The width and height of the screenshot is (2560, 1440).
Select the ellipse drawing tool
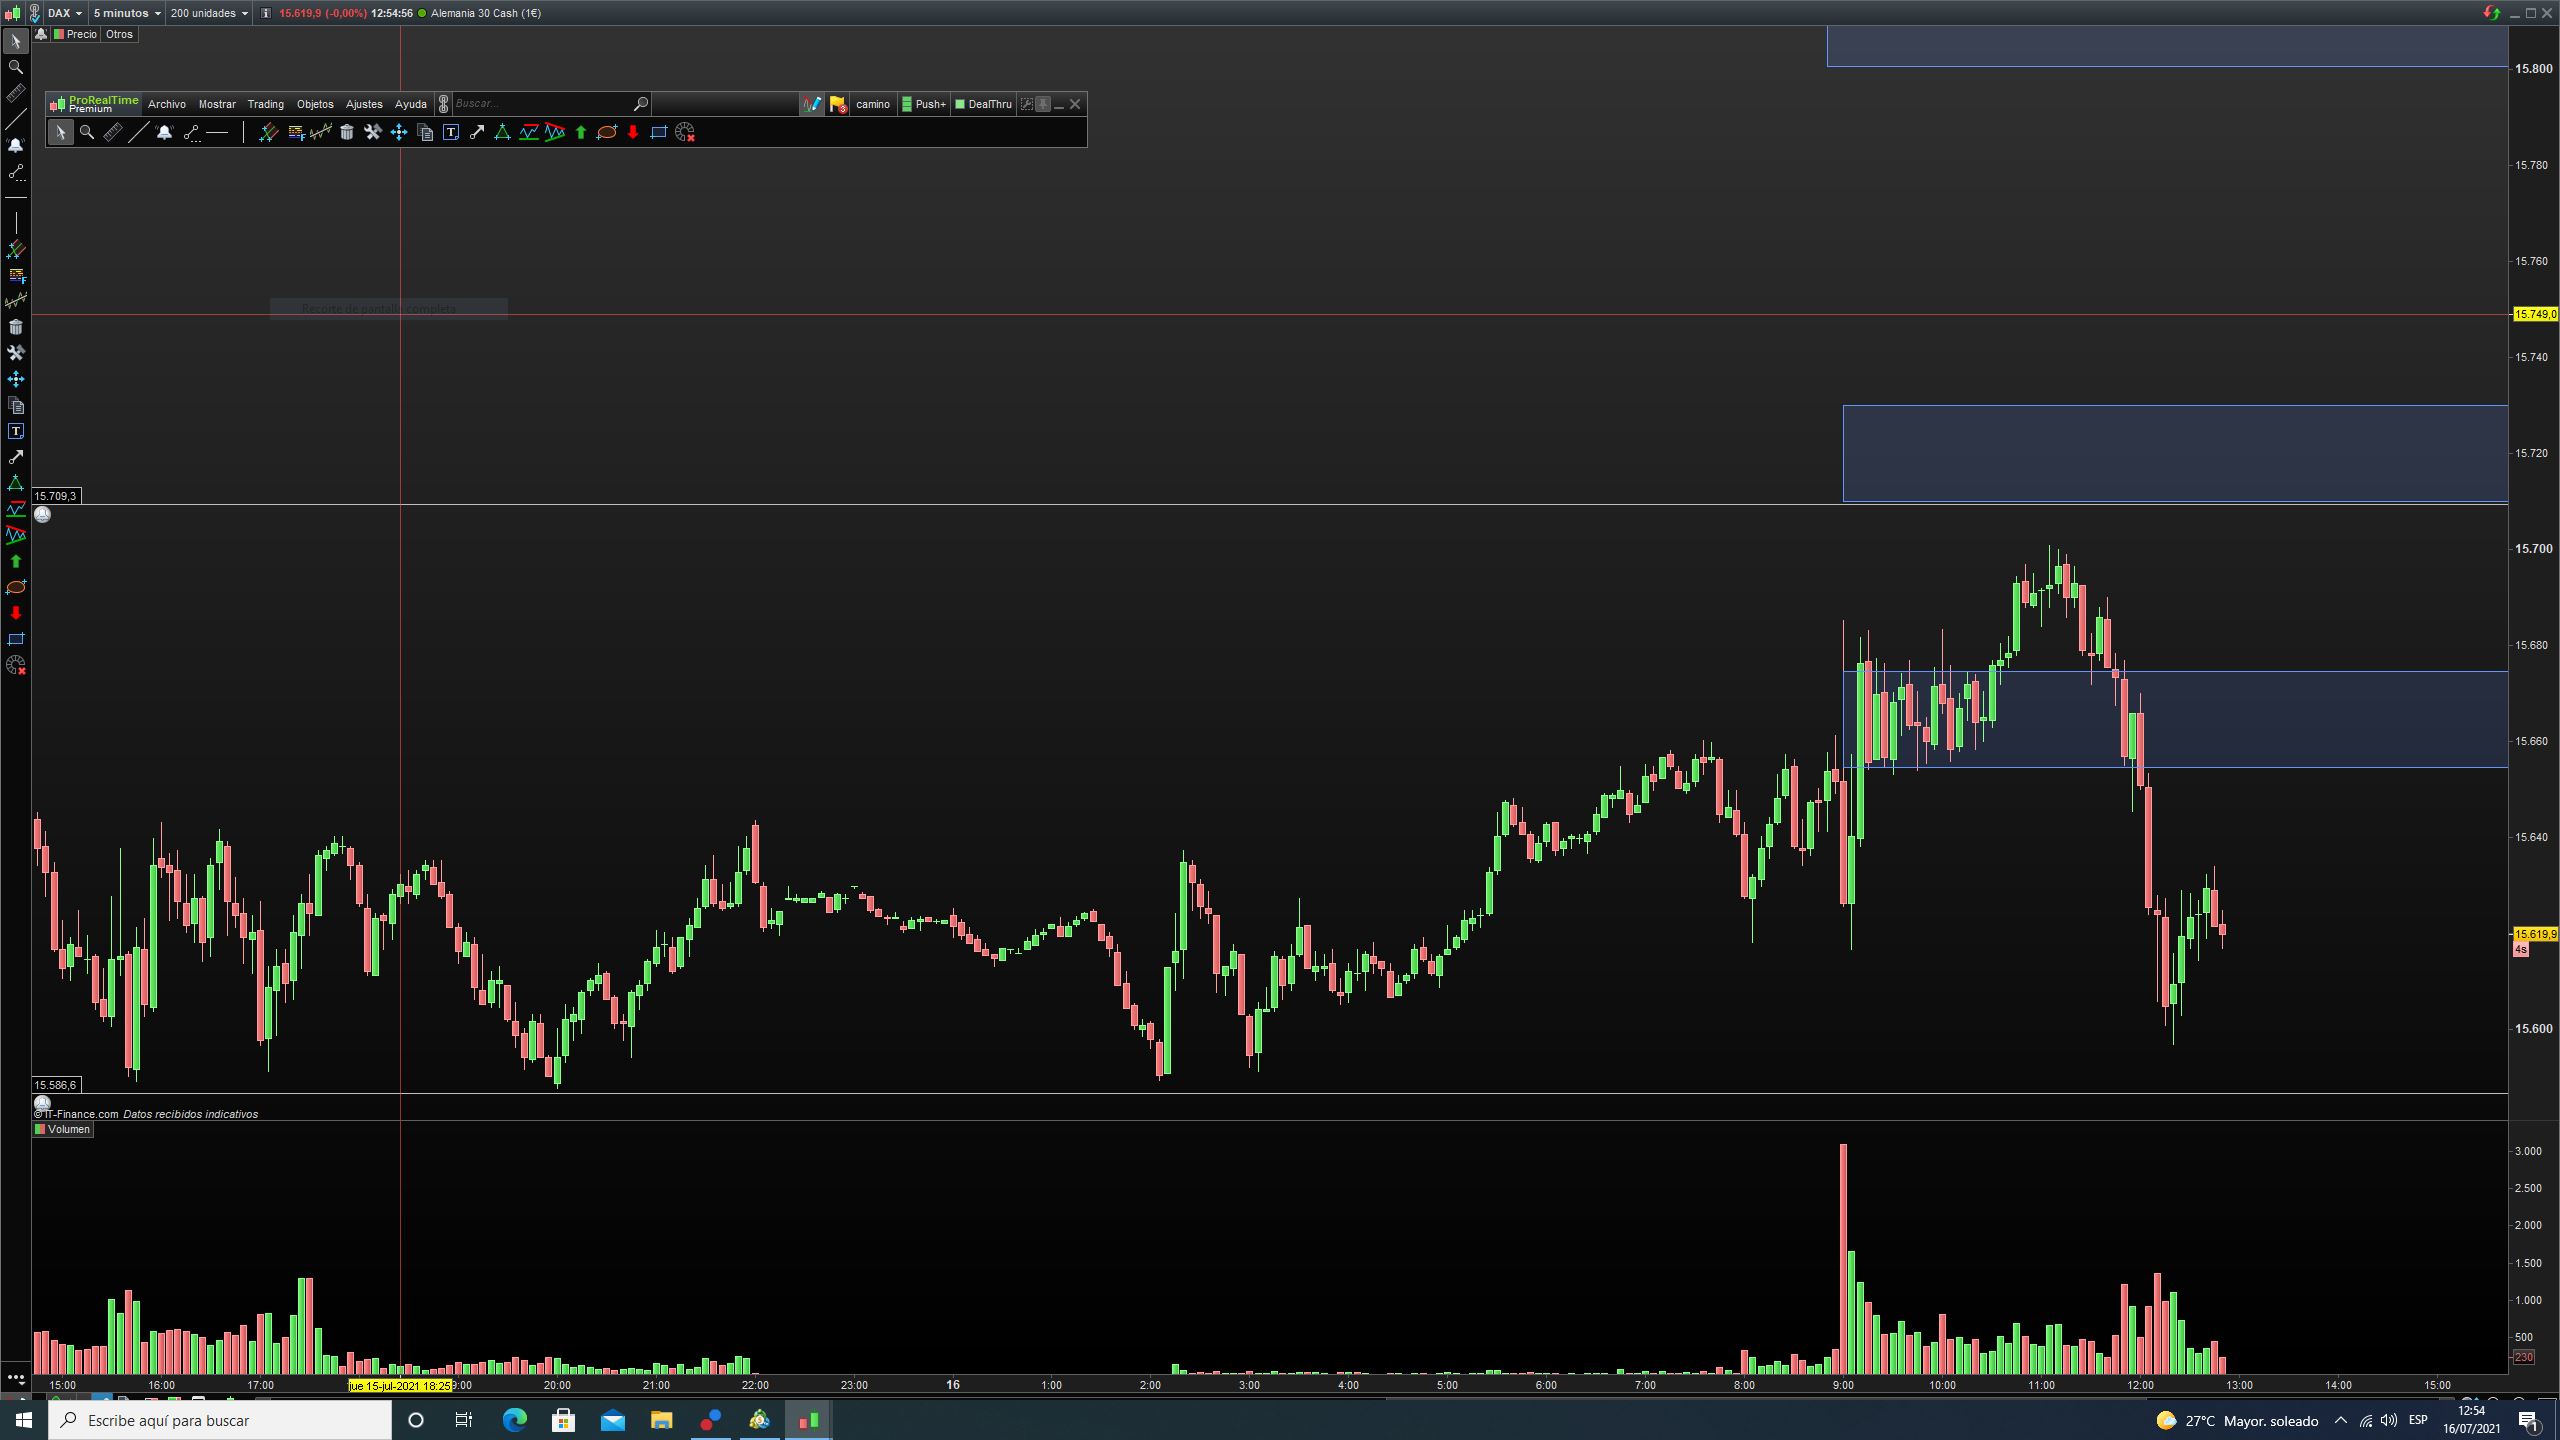[x=607, y=132]
